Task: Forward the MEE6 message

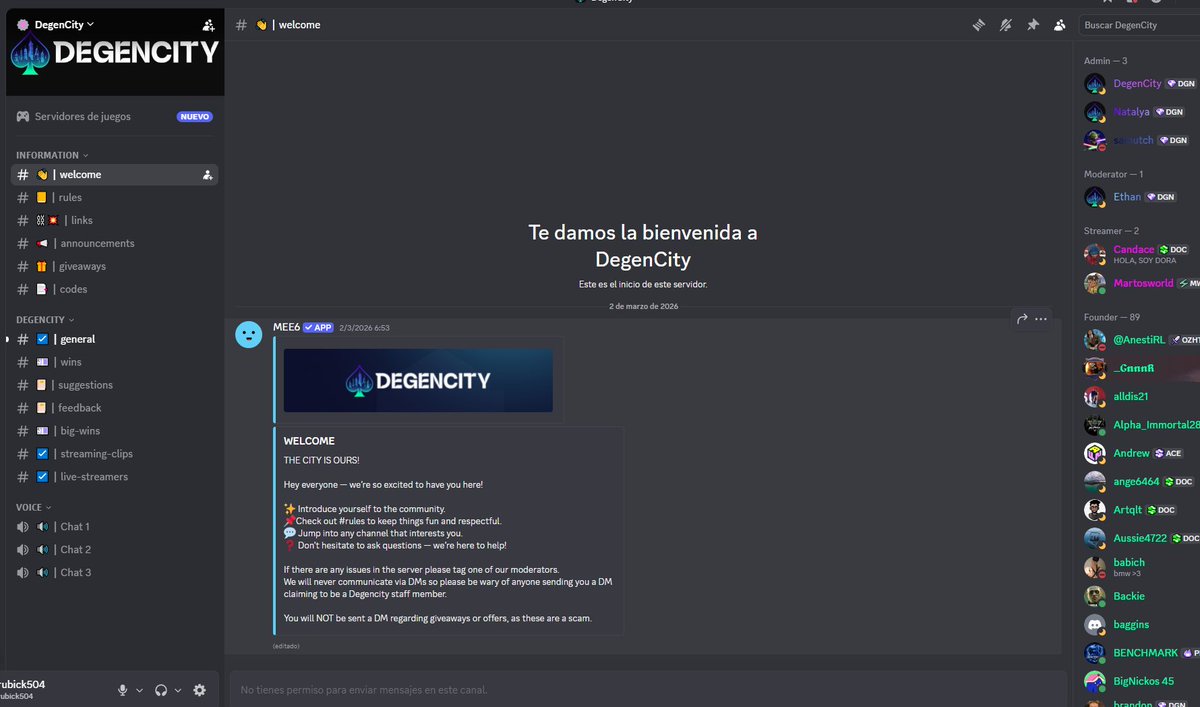Action: click(x=1022, y=319)
